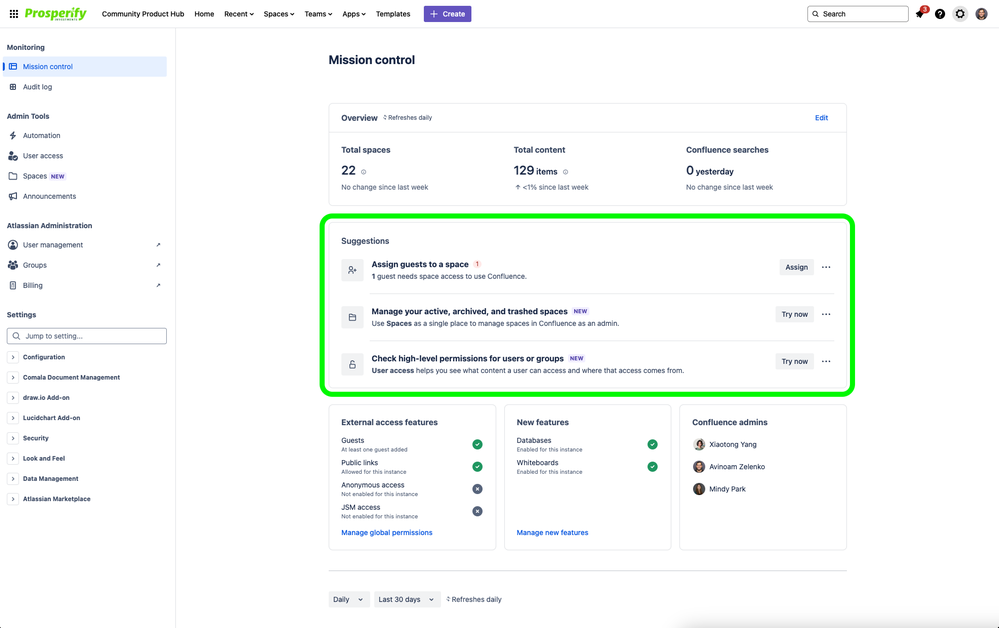Open Templates in the top navigation
The image size is (999, 628).
[x=393, y=14]
